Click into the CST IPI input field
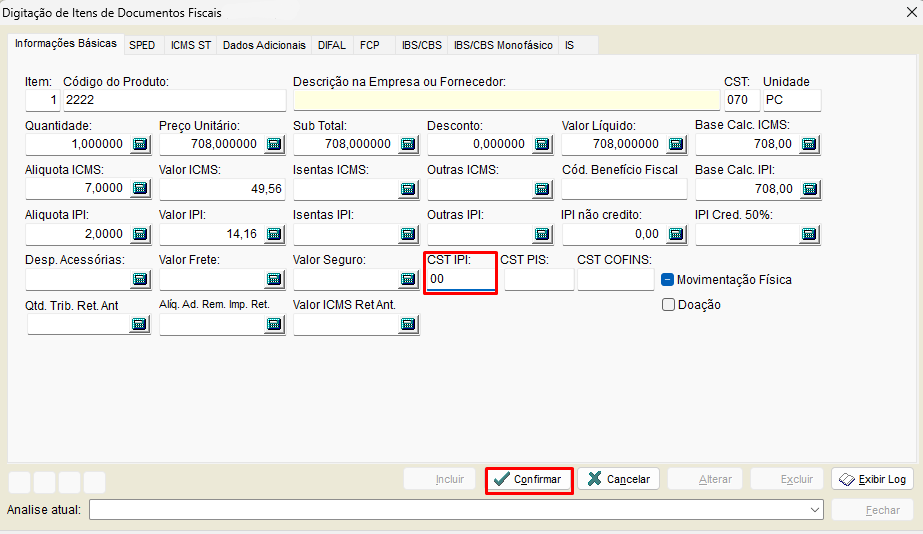 click(460, 280)
